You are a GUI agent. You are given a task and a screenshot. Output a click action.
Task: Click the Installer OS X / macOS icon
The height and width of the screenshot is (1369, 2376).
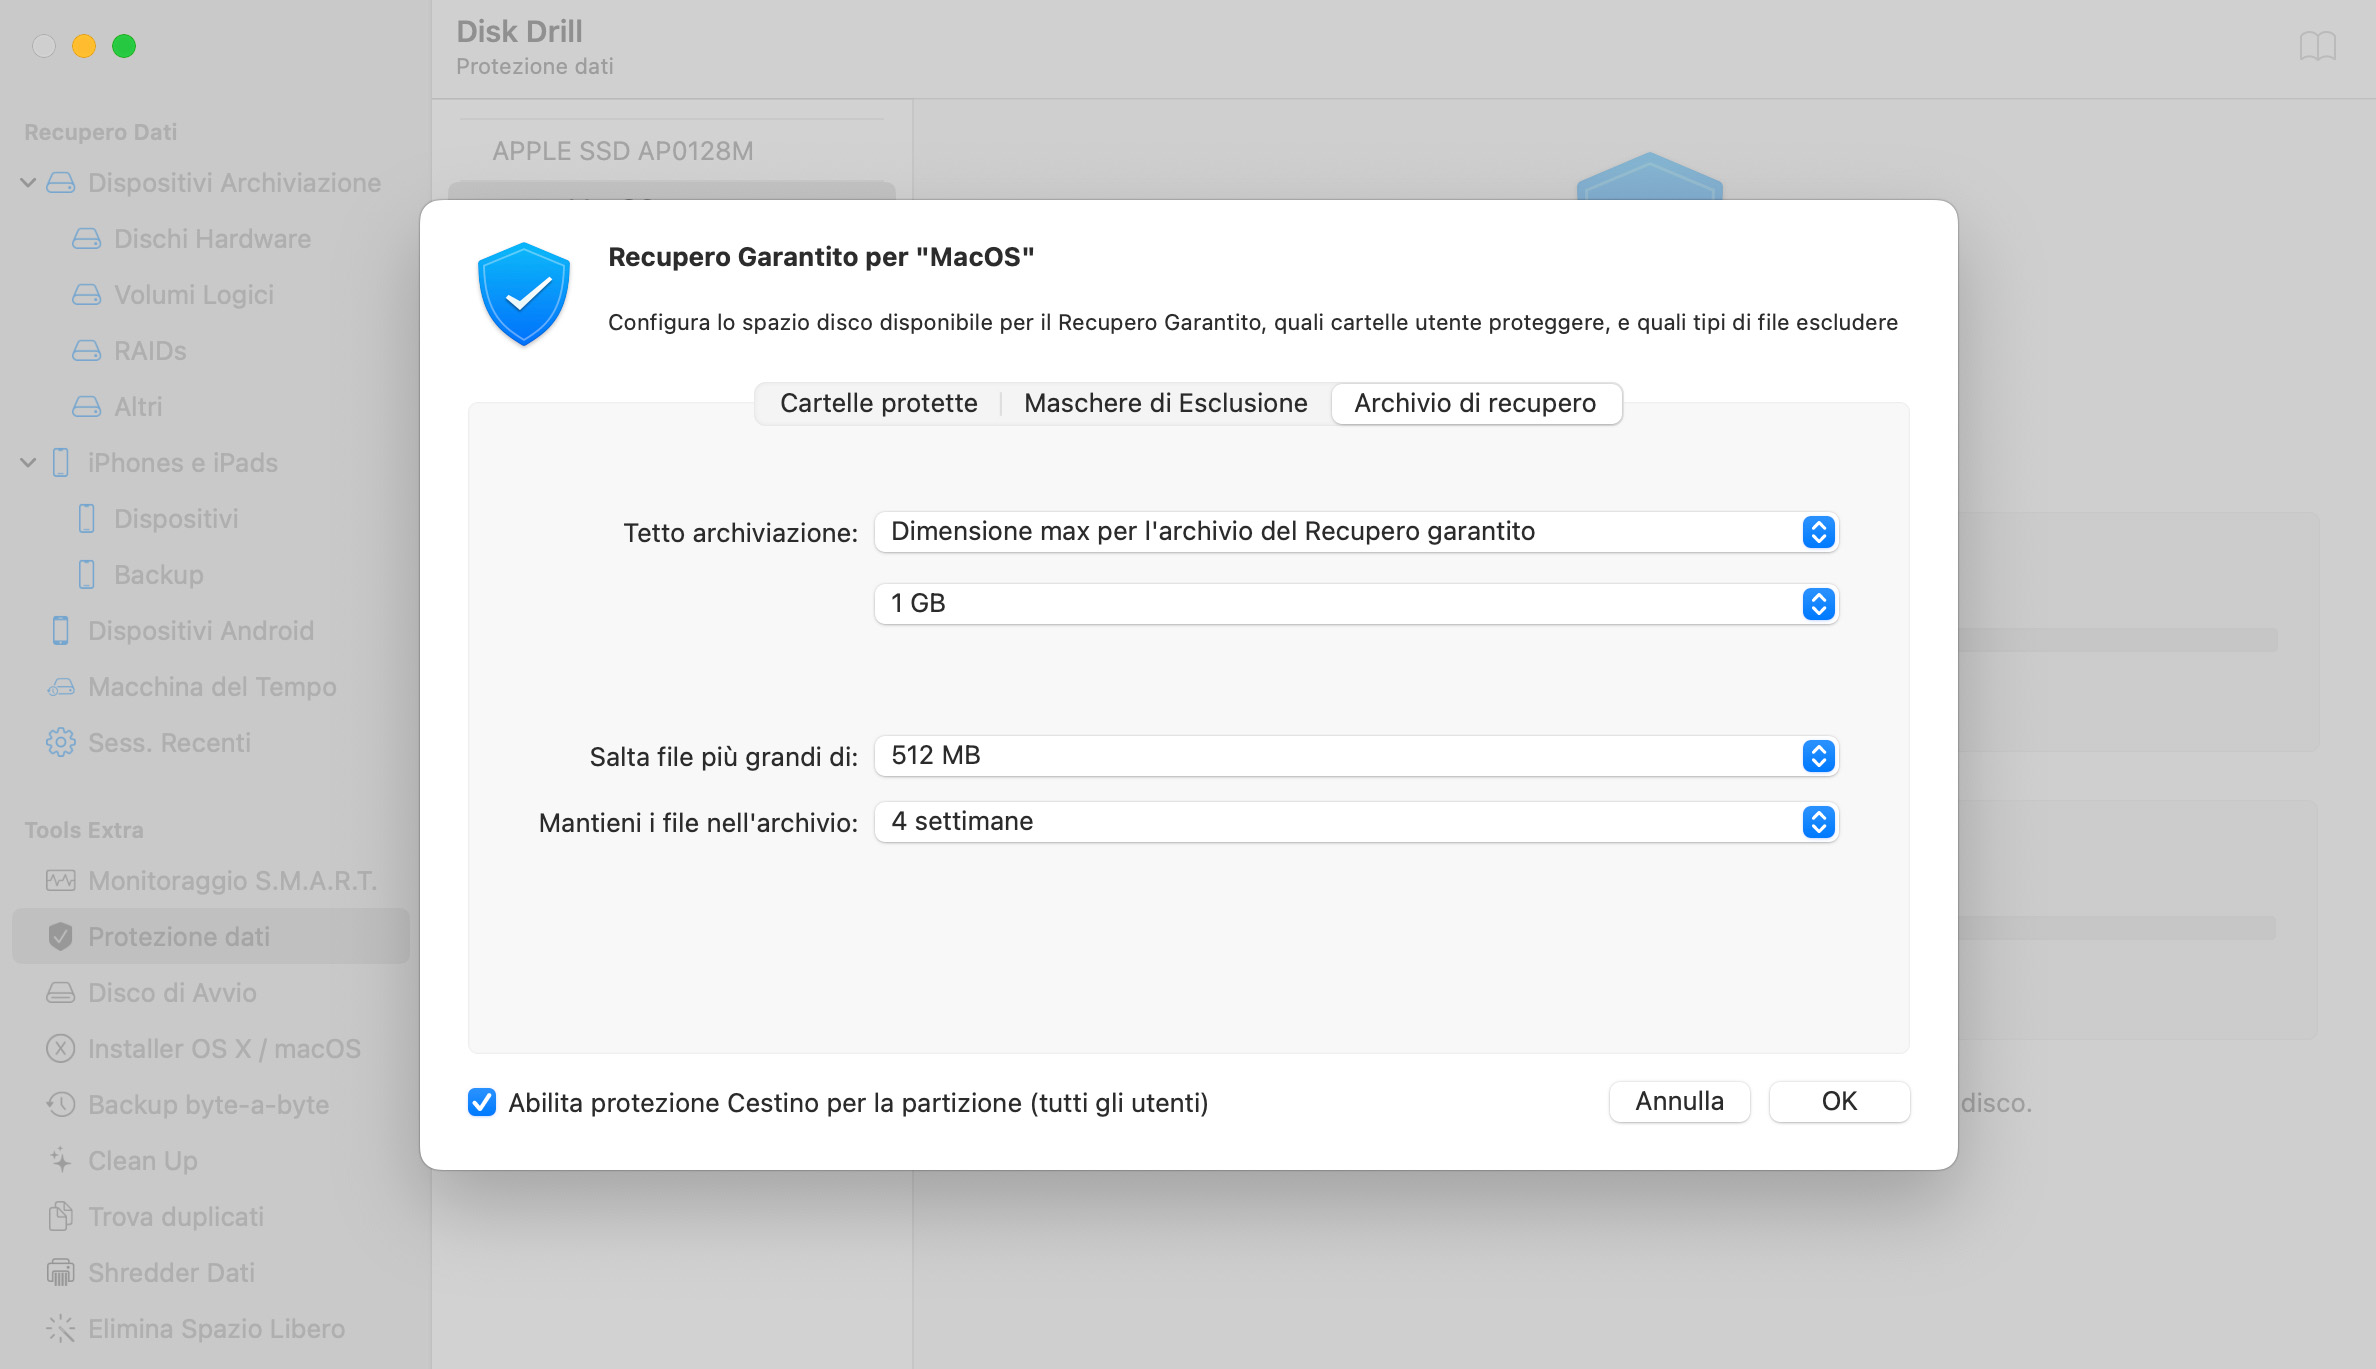click(x=61, y=1049)
